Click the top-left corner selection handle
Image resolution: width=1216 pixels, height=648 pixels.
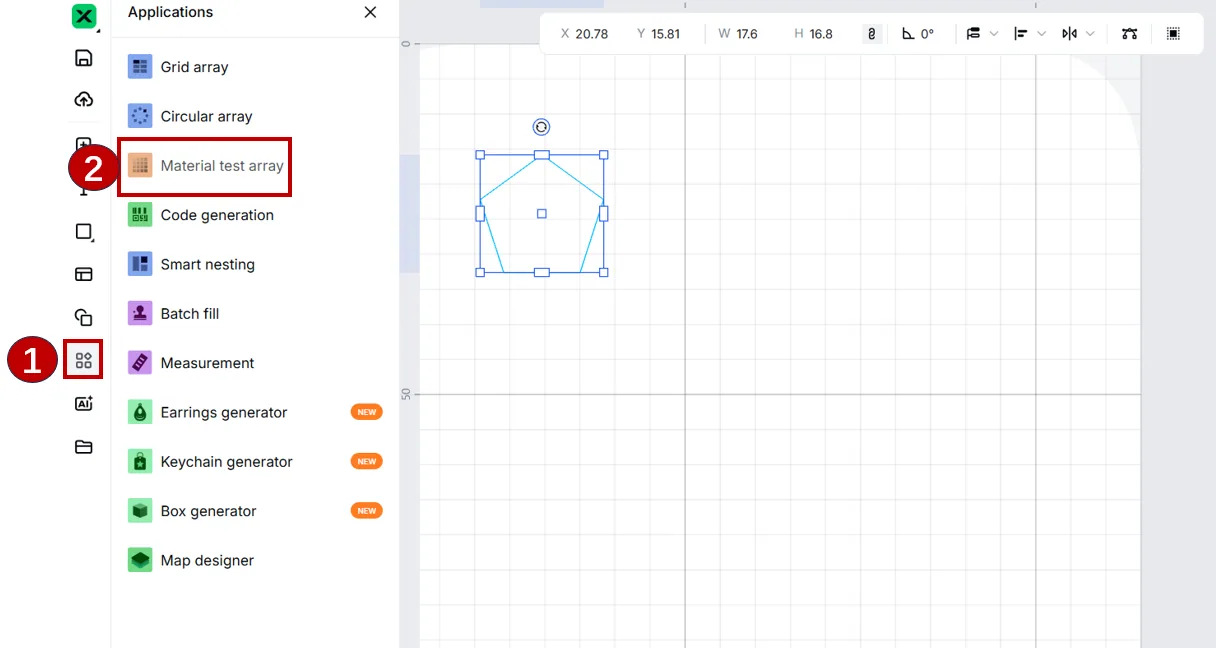coord(480,155)
